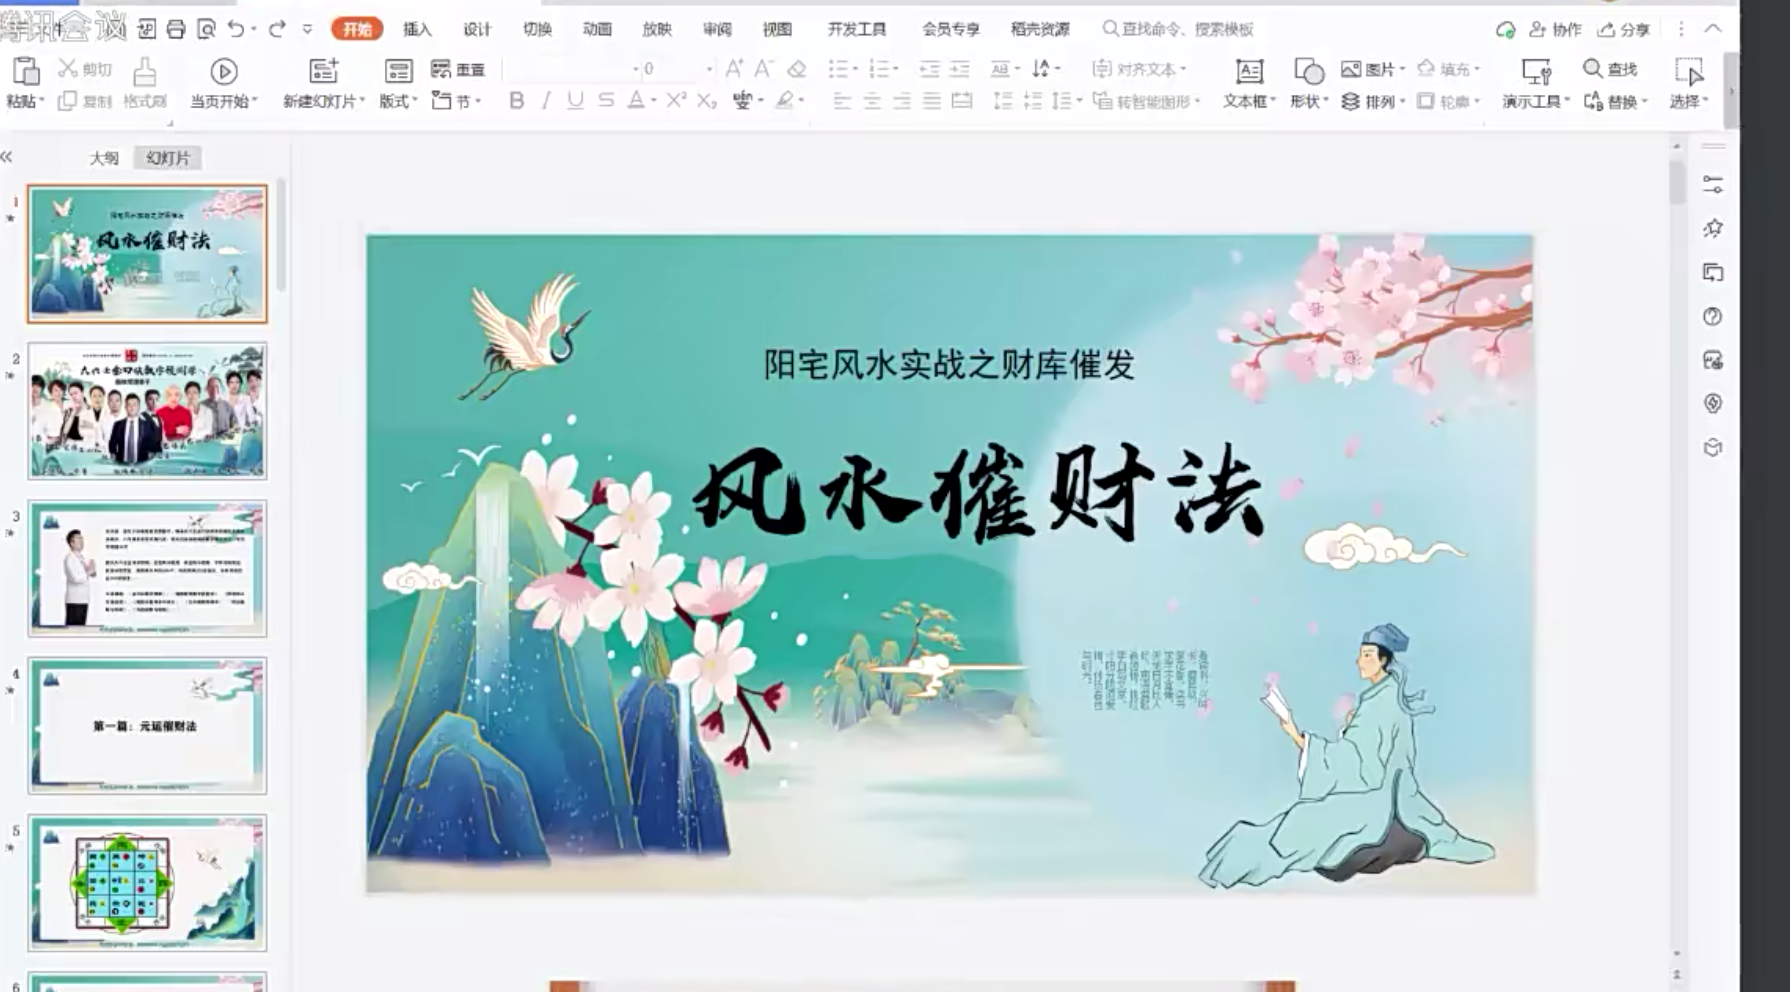Open the font color picker
This screenshot has height=992, width=1790.
(x=653, y=100)
